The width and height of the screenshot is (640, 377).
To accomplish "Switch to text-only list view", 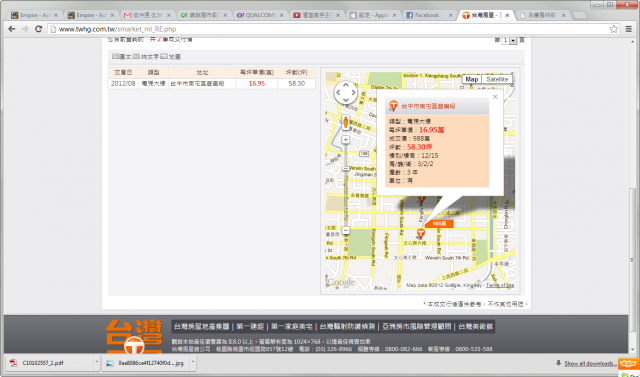I will pyautogui.click(x=146, y=56).
